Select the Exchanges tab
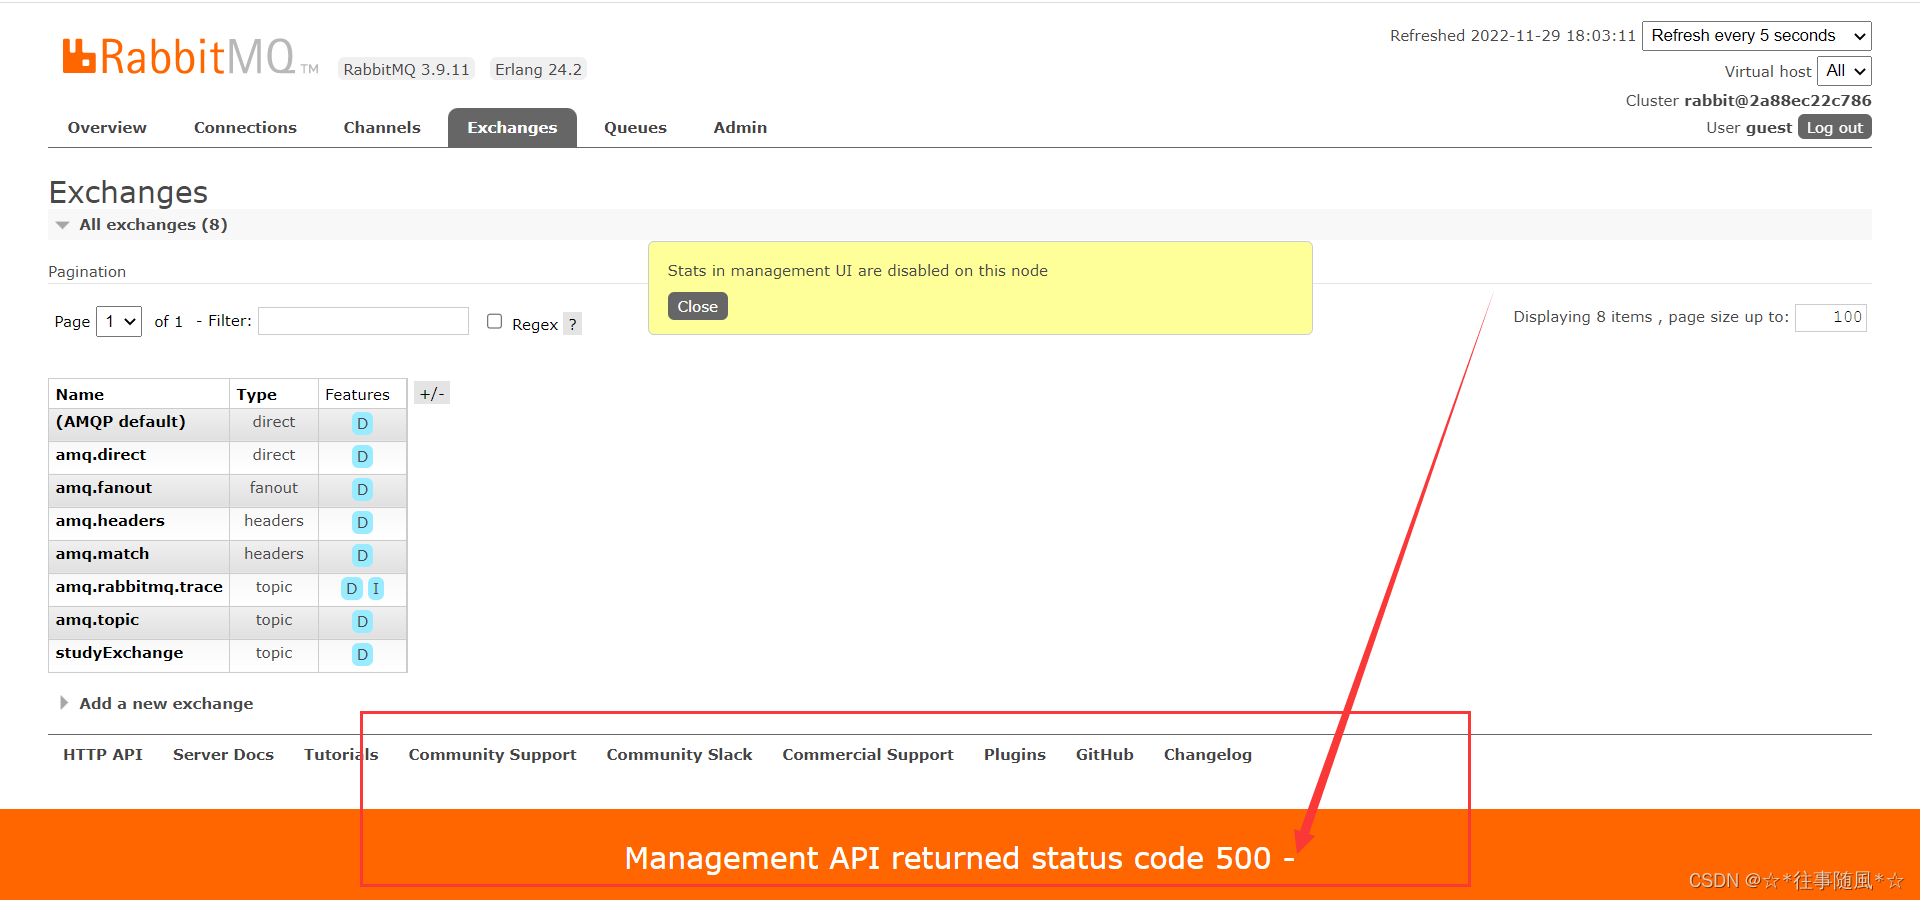 pyautogui.click(x=512, y=128)
